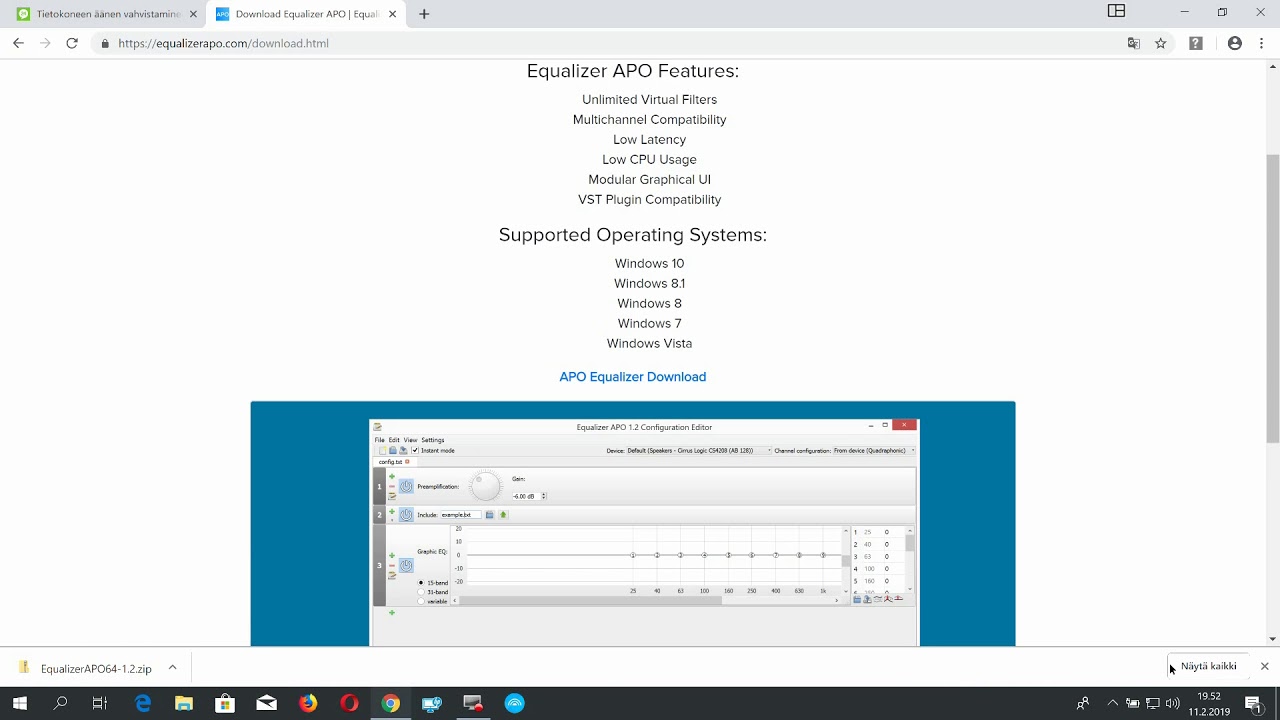The height and width of the screenshot is (720, 1280).
Task: Click the volume icon in system tray
Action: pos(1173,703)
